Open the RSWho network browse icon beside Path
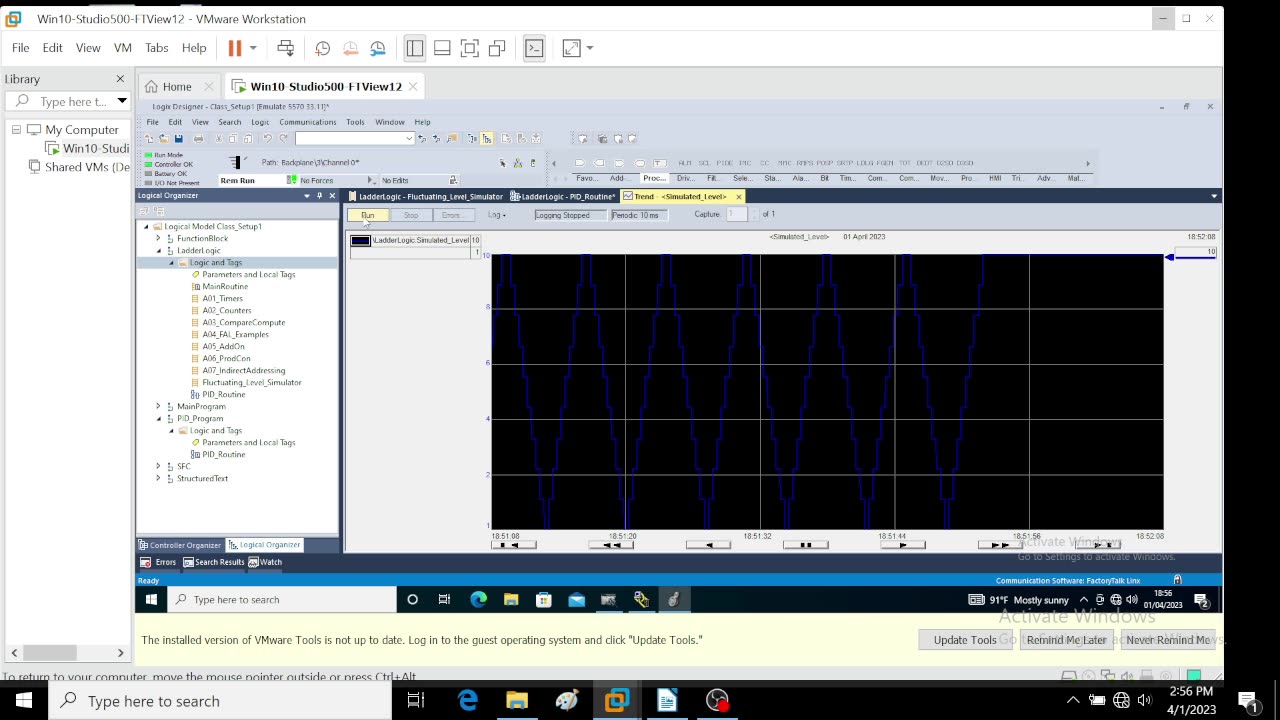Viewport: 1280px width, 720px height. [518, 162]
